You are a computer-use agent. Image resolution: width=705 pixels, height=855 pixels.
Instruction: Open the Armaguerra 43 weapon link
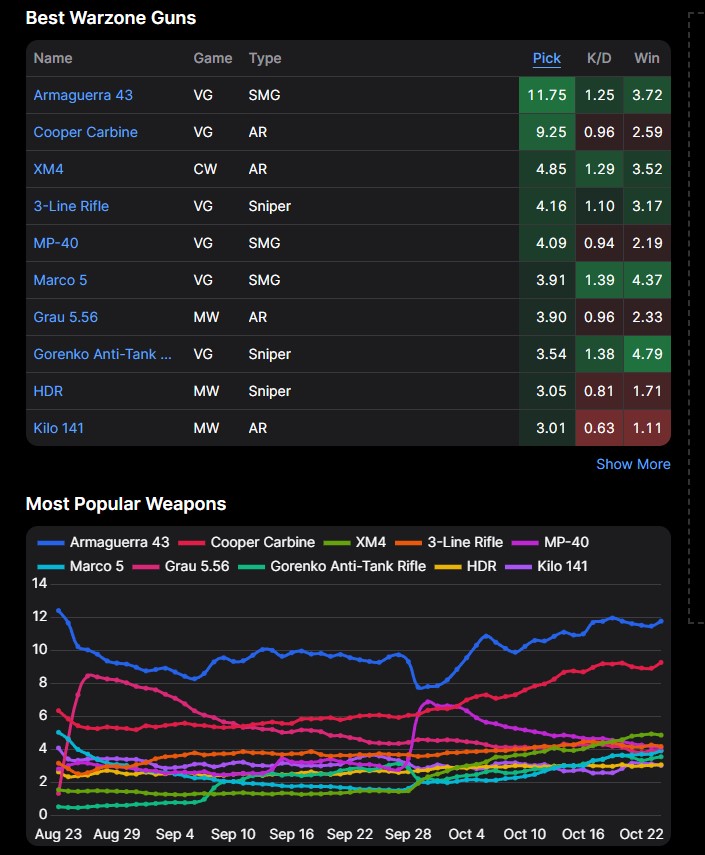tap(83, 95)
